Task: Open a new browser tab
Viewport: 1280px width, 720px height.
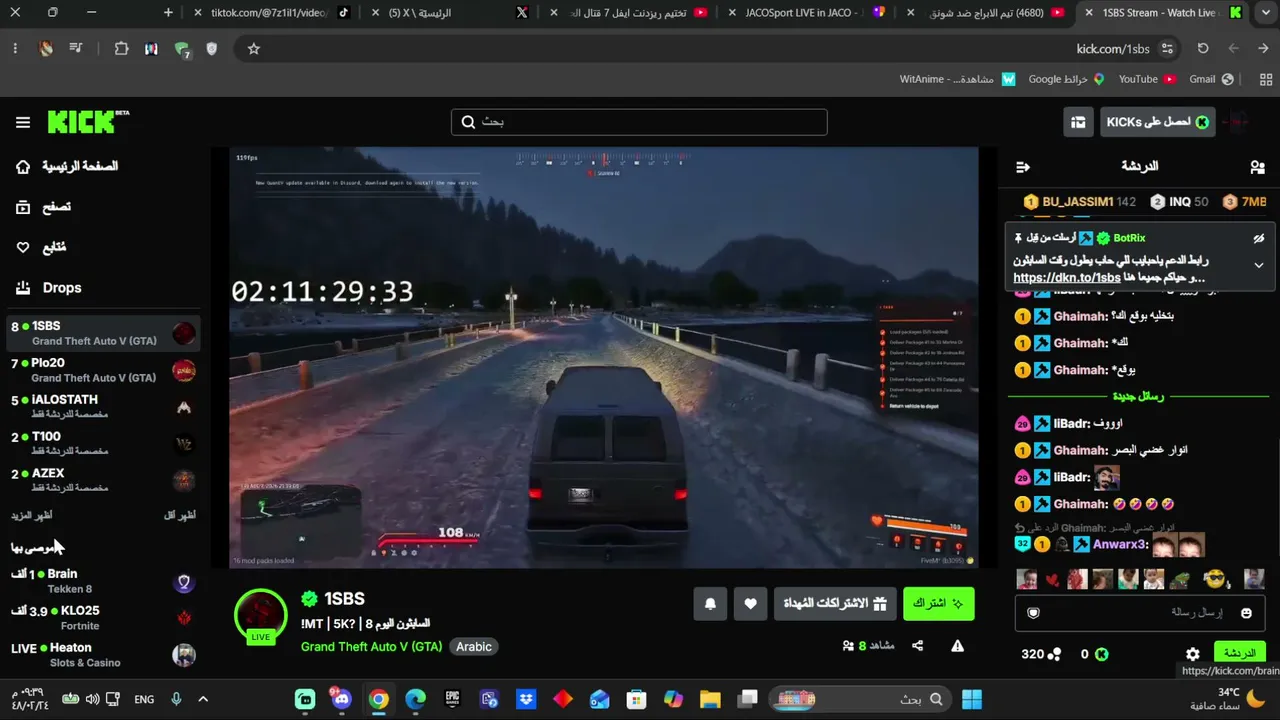Action: tap(168, 13)
